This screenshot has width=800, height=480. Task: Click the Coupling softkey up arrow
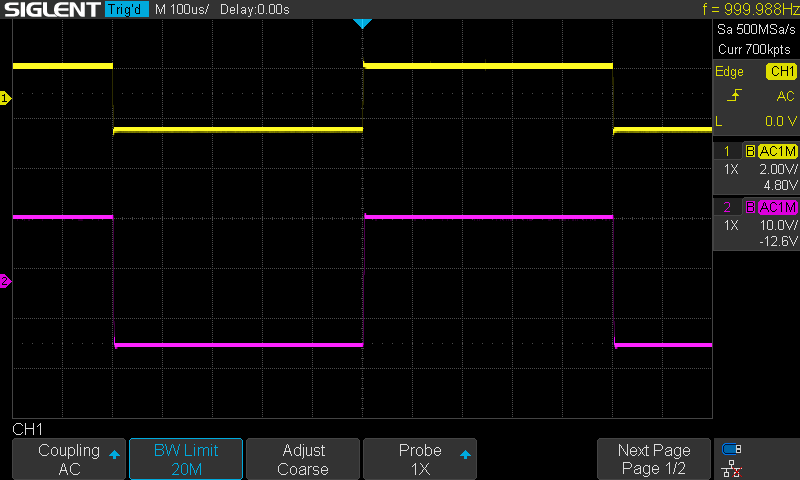coord(114,454)
